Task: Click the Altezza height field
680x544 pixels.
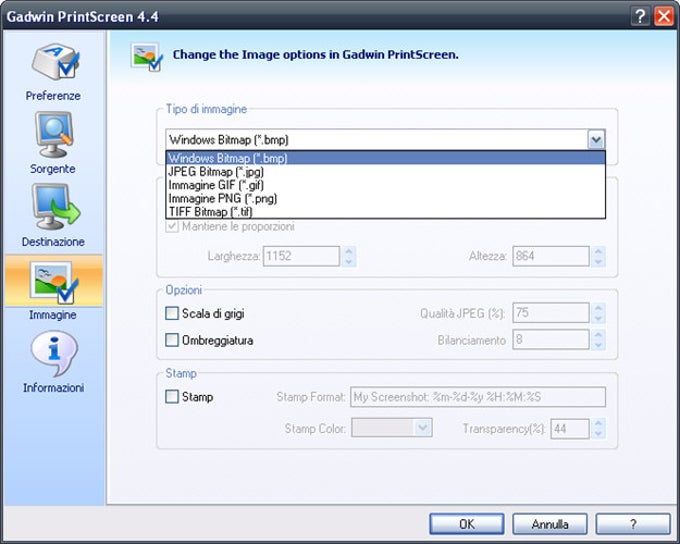Action: point(551,256)
